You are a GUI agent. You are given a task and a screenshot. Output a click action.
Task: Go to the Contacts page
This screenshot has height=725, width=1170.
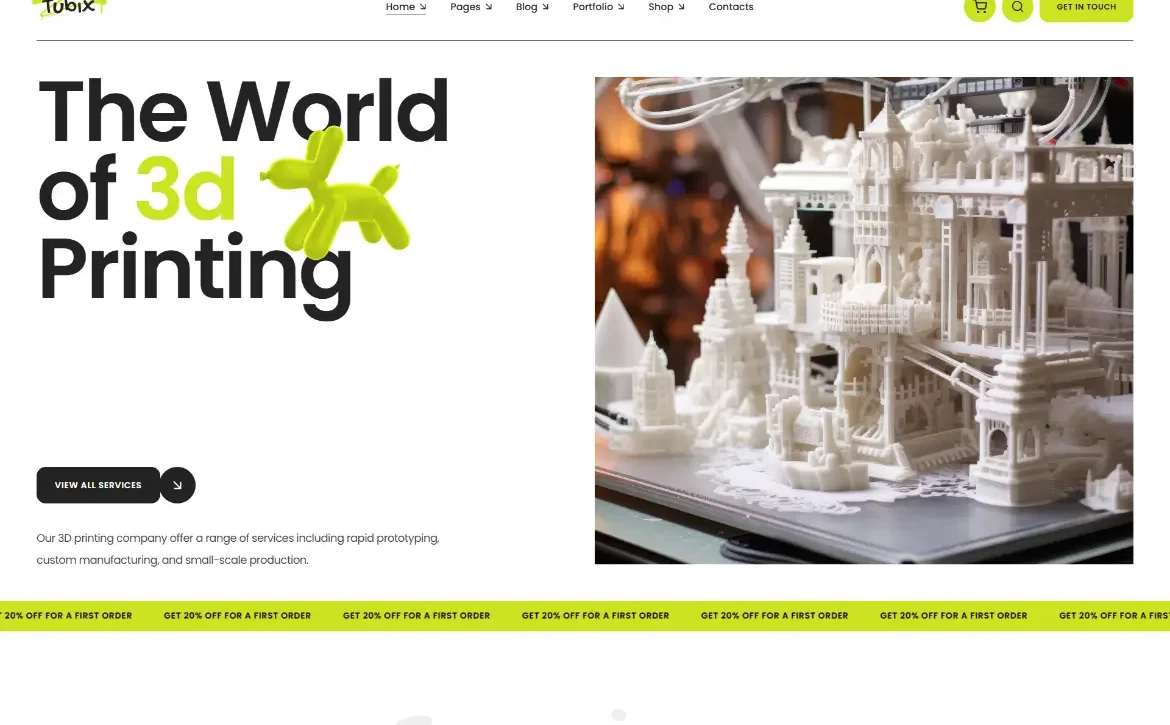point(731,7)
